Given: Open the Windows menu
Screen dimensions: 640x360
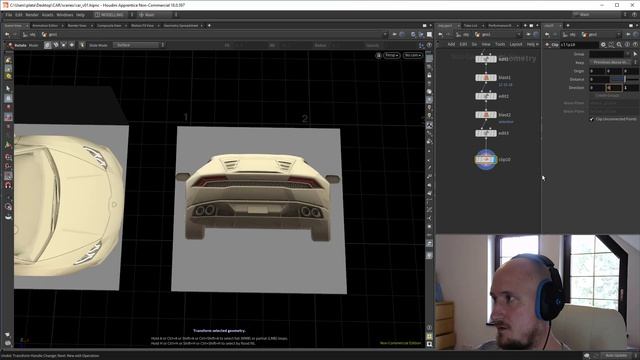Looking at the screenshot, I should point(64,15).
